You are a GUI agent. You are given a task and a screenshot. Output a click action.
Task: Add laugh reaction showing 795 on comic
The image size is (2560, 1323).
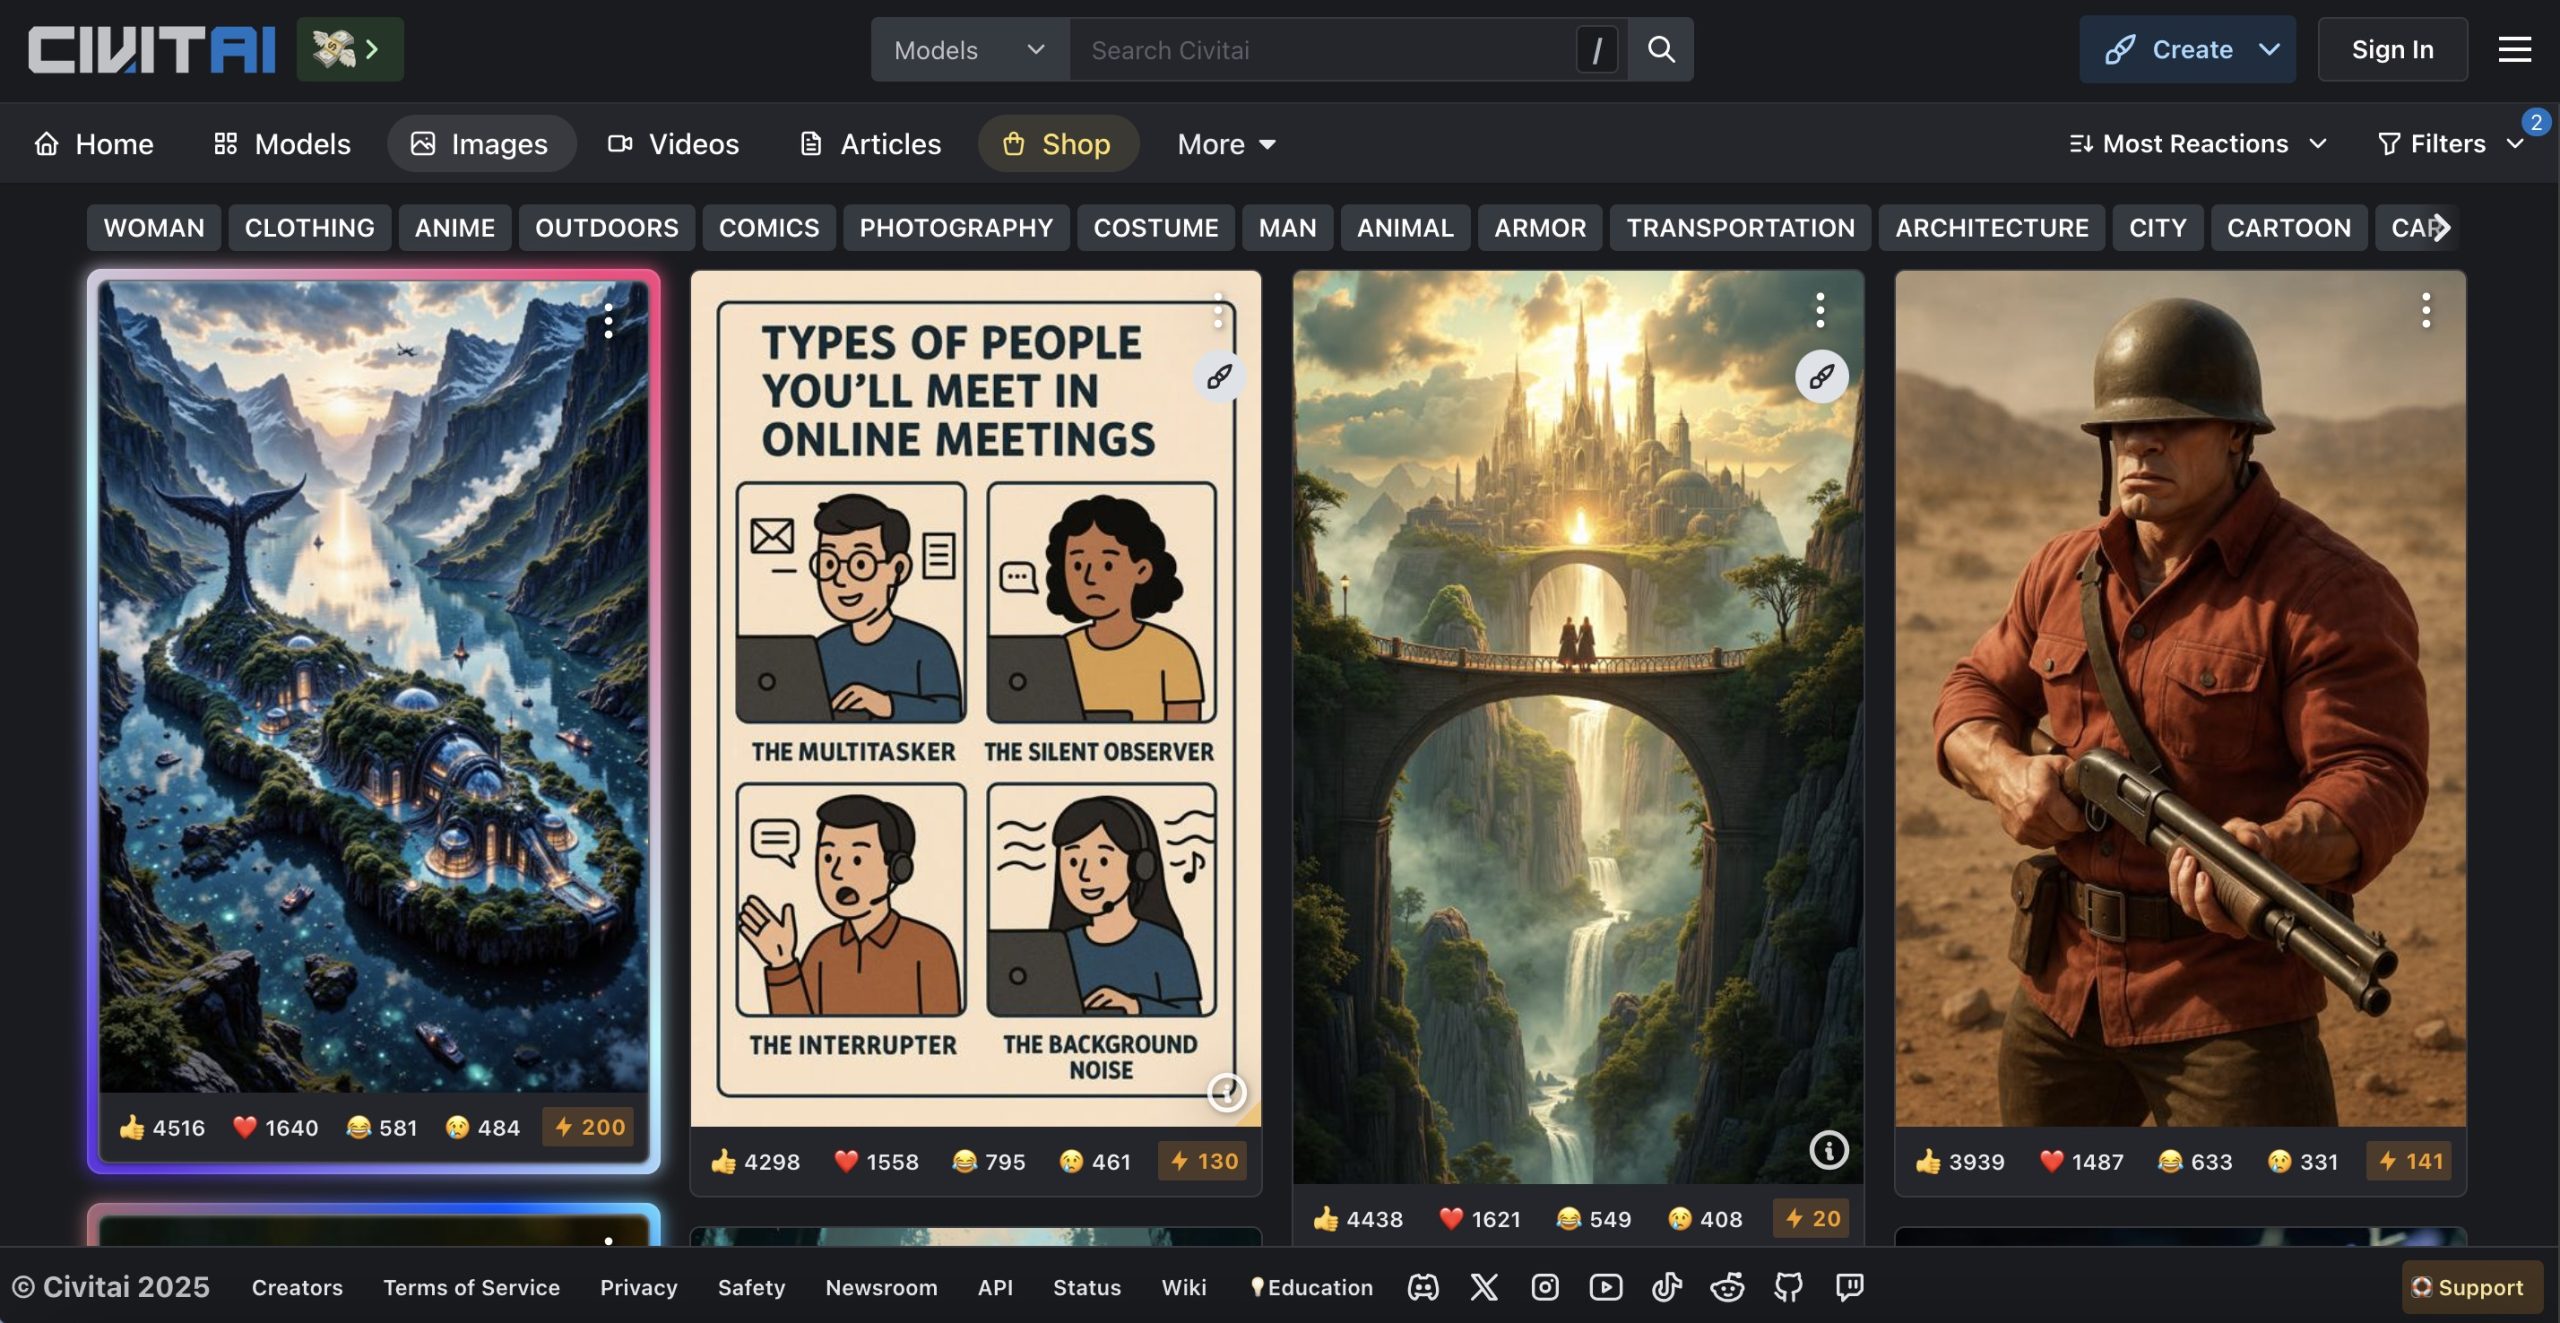989,1161
